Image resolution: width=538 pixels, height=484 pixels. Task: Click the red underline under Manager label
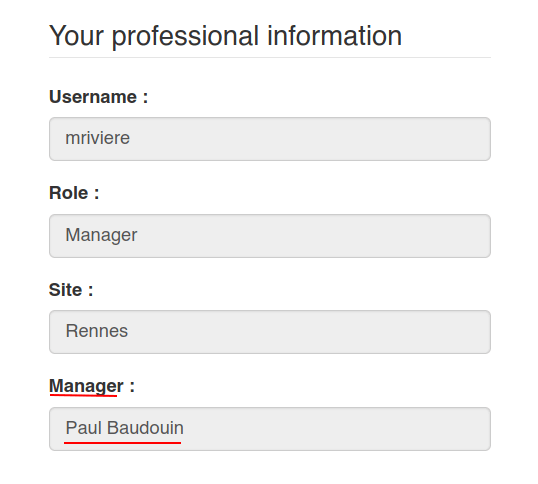pos(83,396)
